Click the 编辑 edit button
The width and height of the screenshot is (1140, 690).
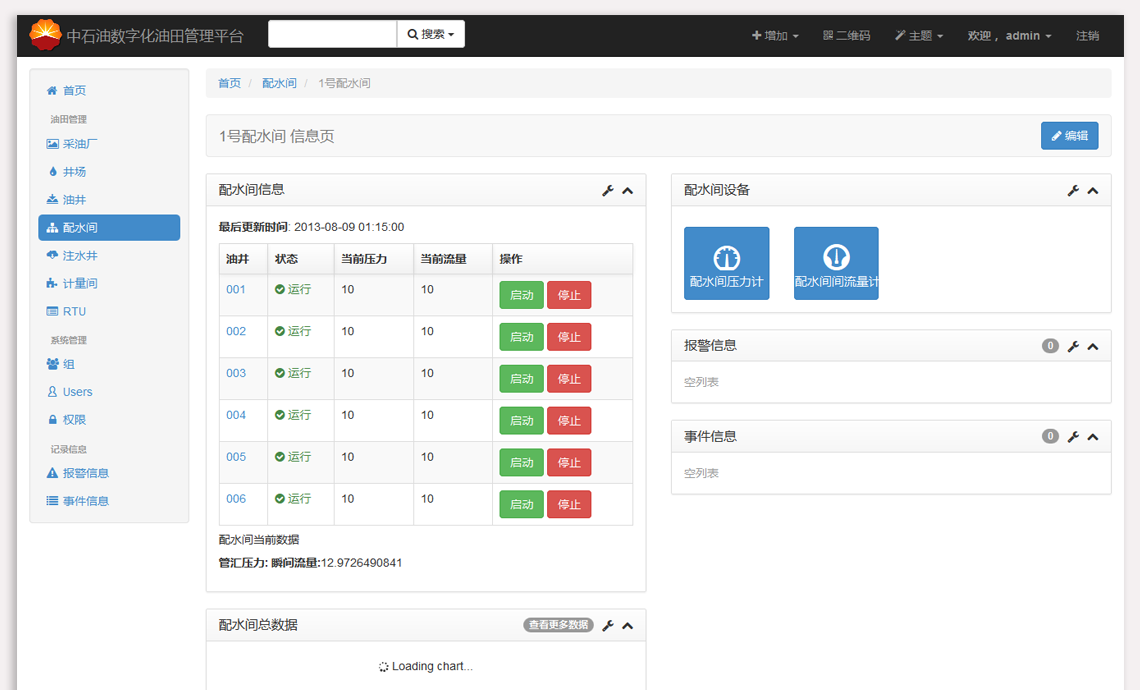[x=1069, y=136]
